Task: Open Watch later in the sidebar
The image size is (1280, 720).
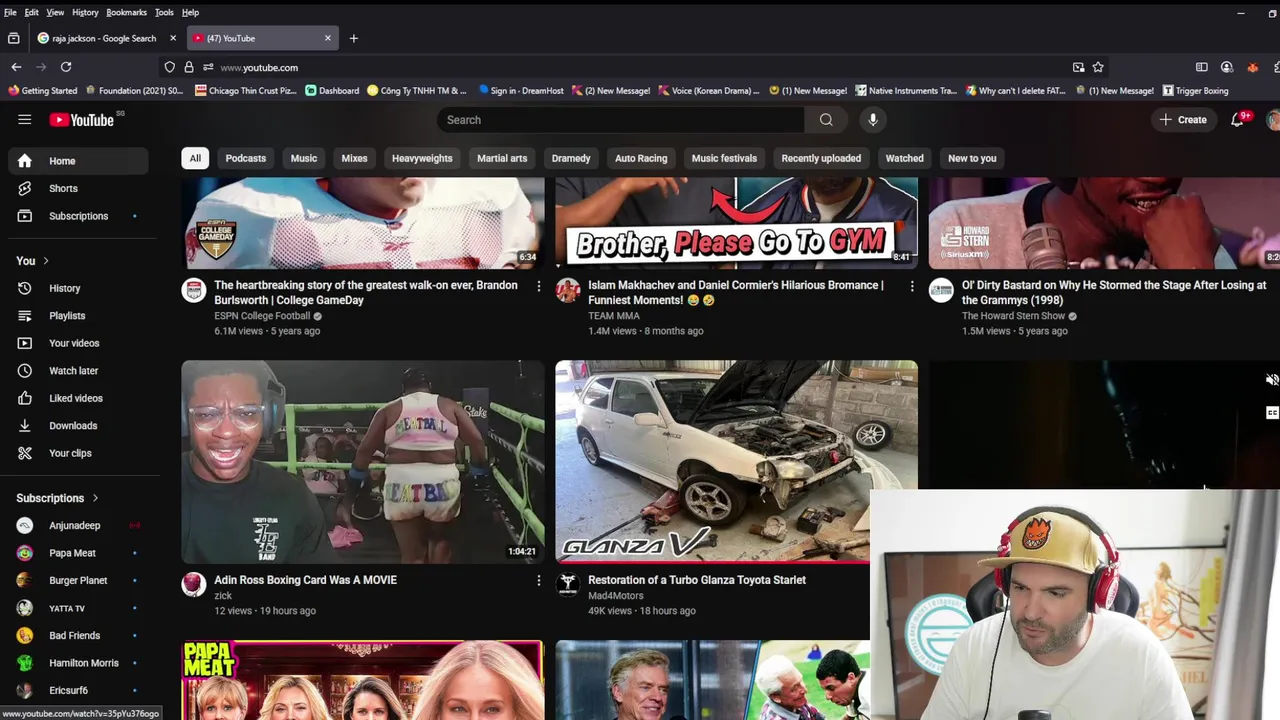Action: (x=78, y=371)
